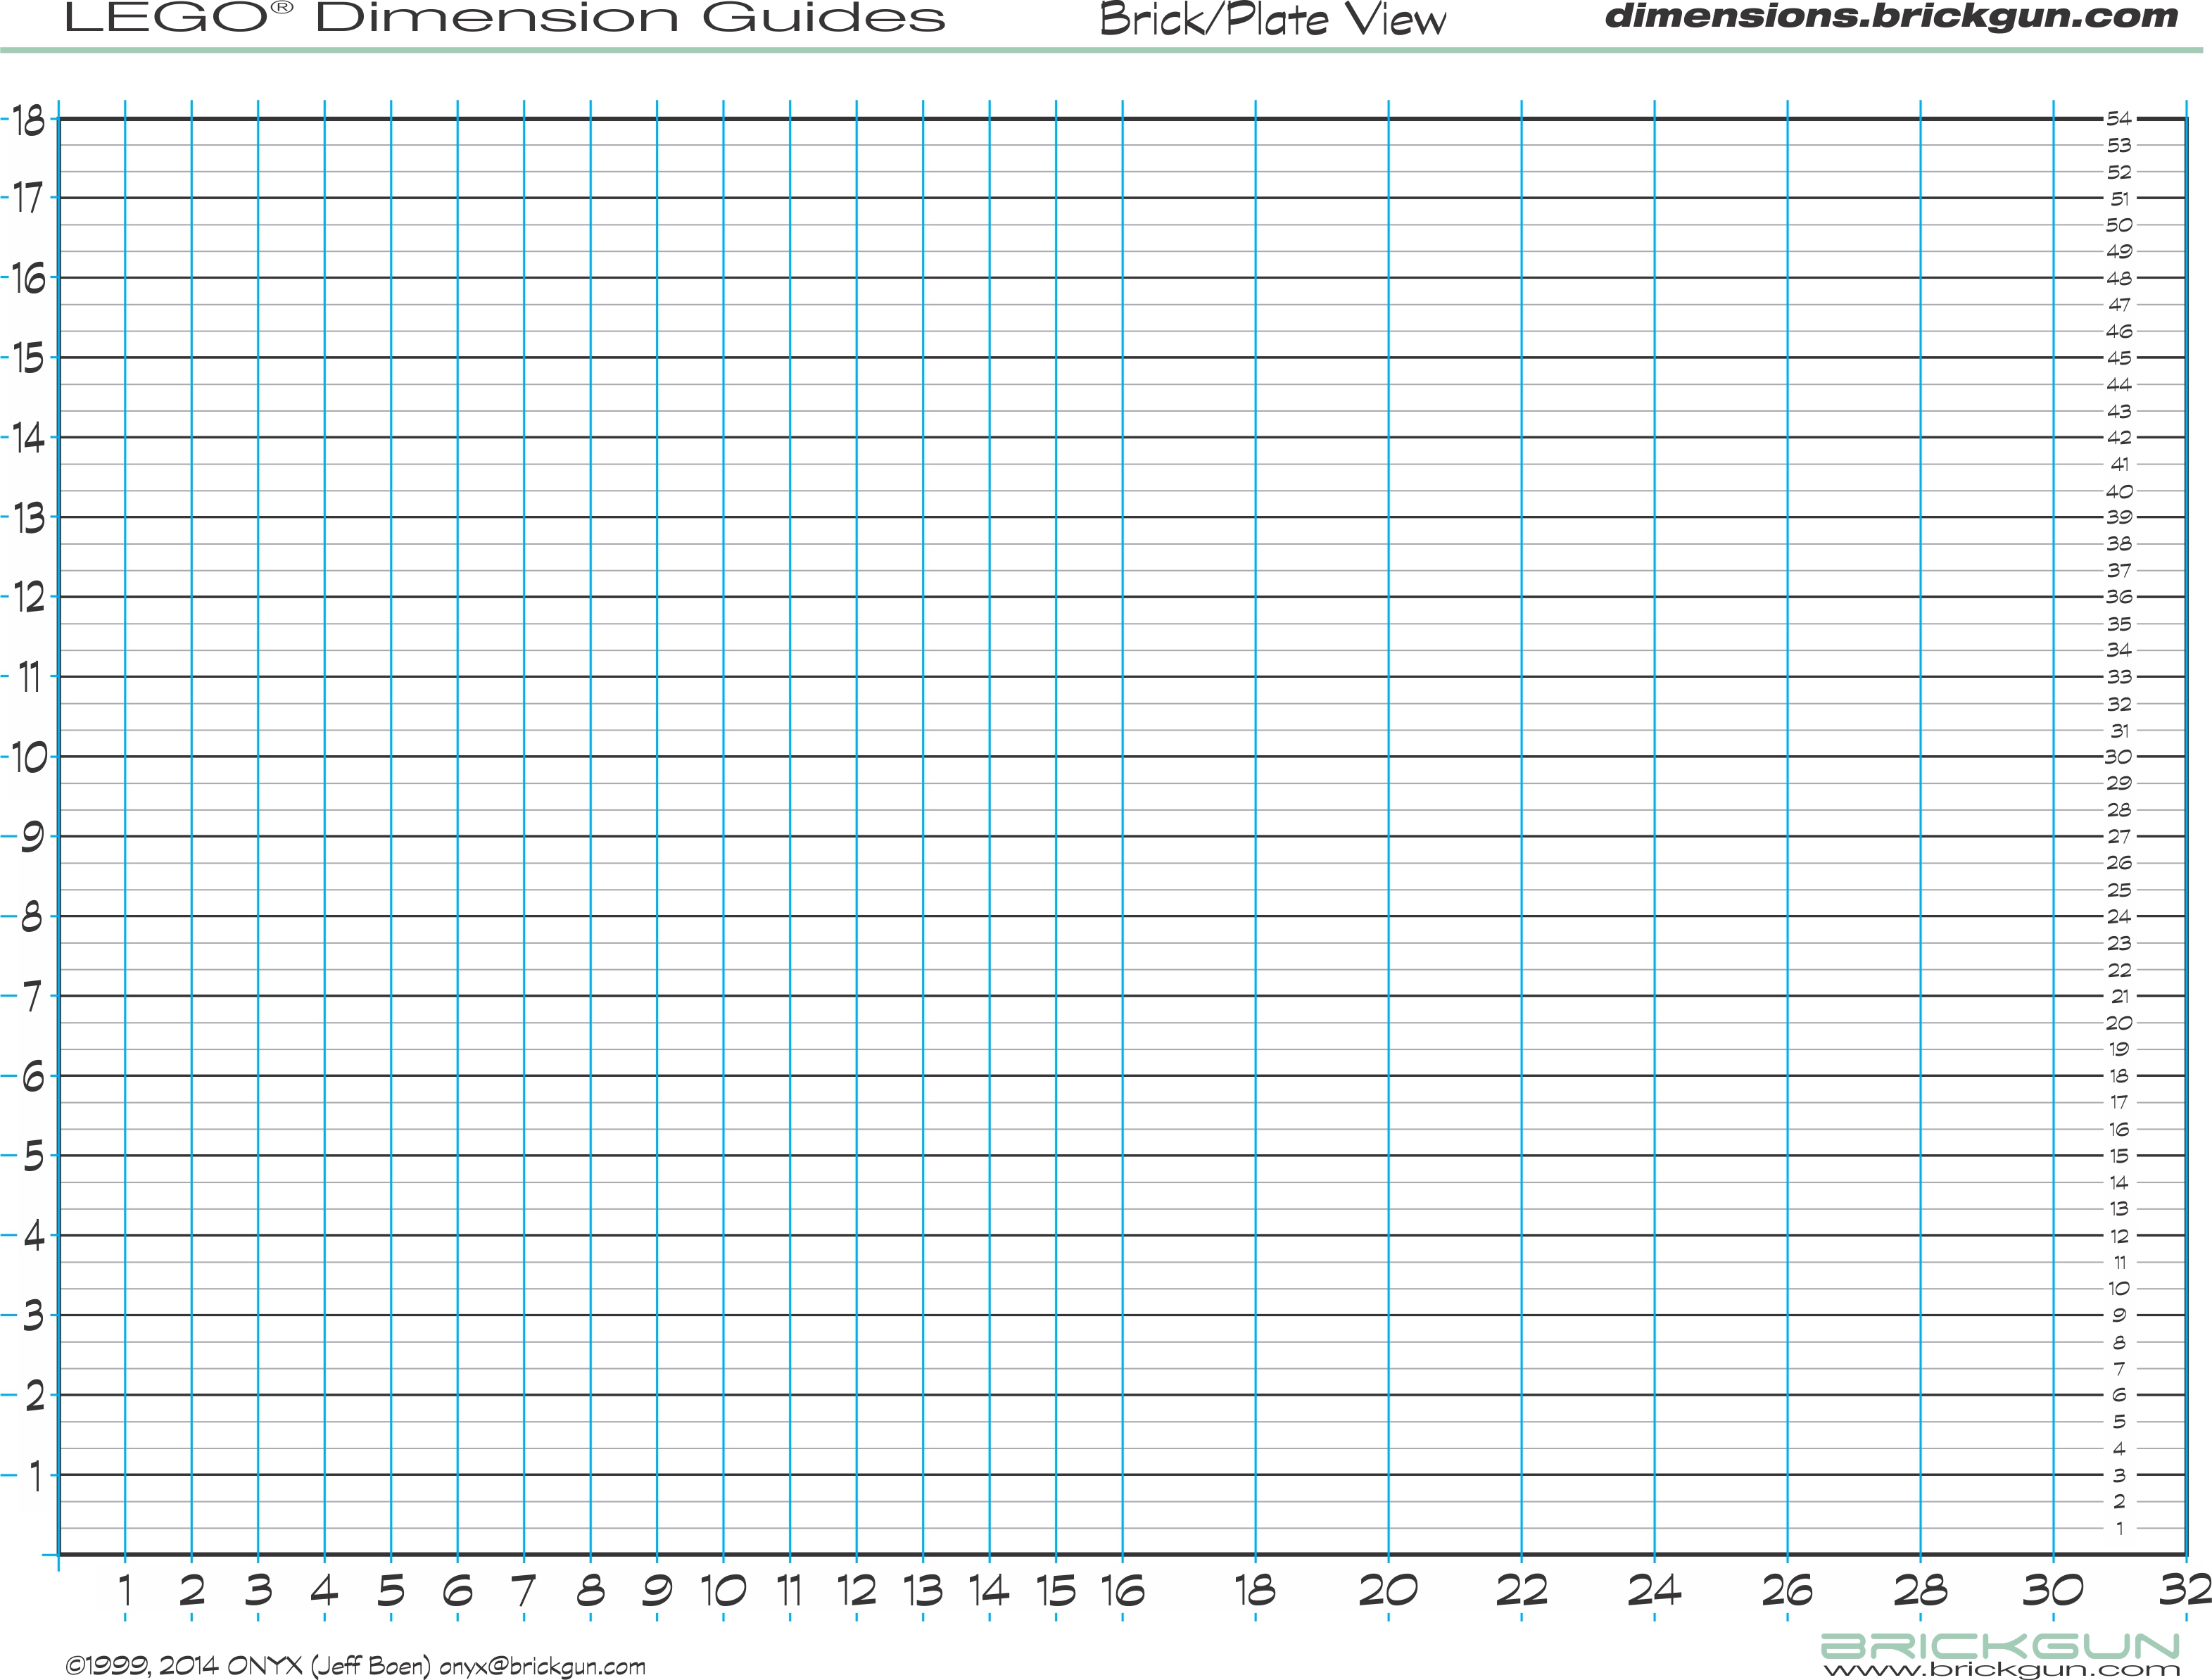Click the large left-axis brick label 1
The height and width of the screenshot is (1680, 2212).
coord(35,1476)
